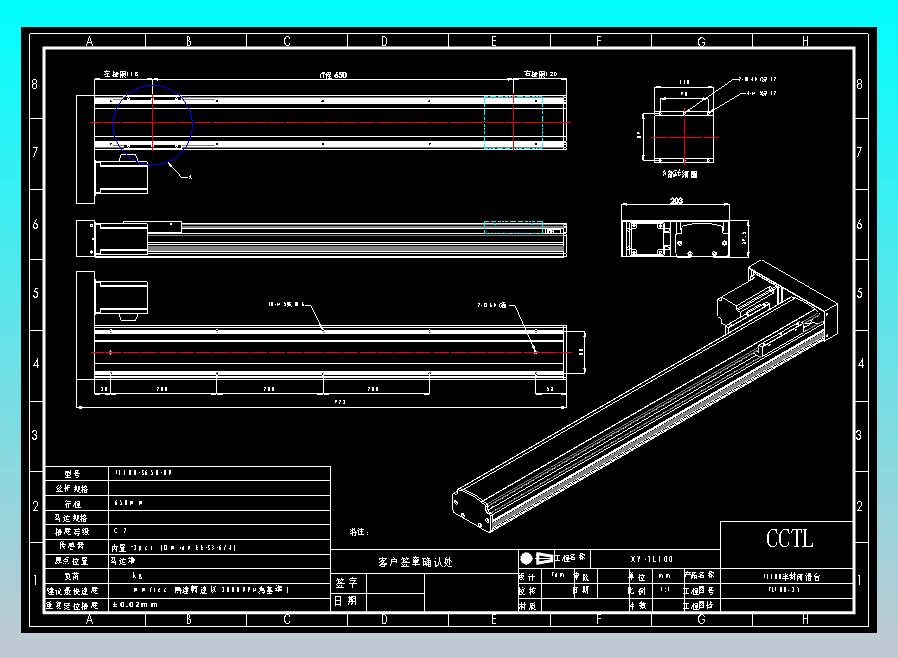
Task: Click the 签字 signature label cell
Action: [x=346, y=583]
